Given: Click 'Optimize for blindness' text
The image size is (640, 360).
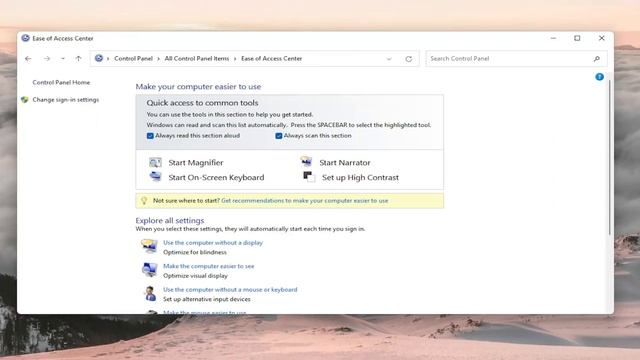Looking at the screenshot, I should (195, 252).
